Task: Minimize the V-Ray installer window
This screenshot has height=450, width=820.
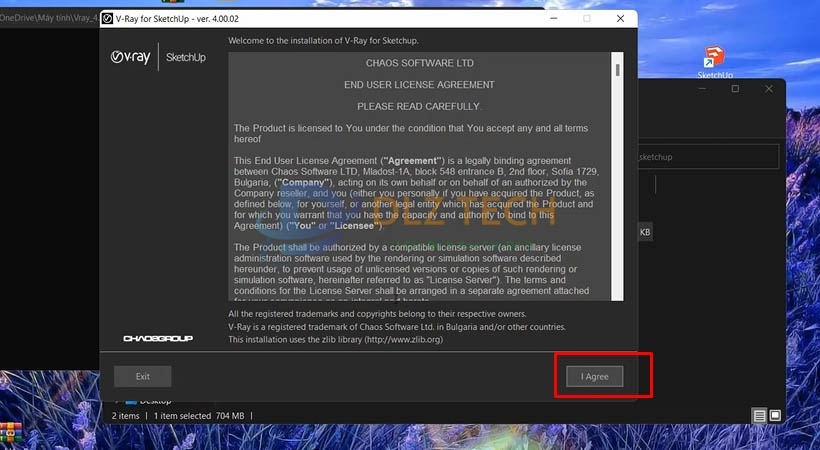Action: [551, 18]
